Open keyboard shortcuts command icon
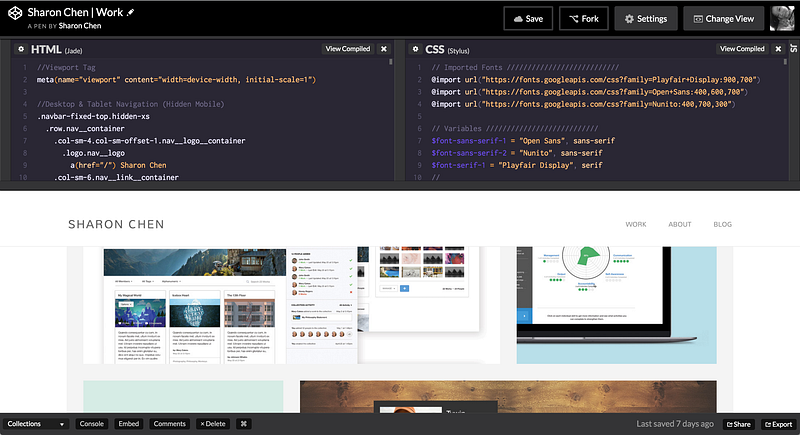800x435 pixels. tap(244, 424)
